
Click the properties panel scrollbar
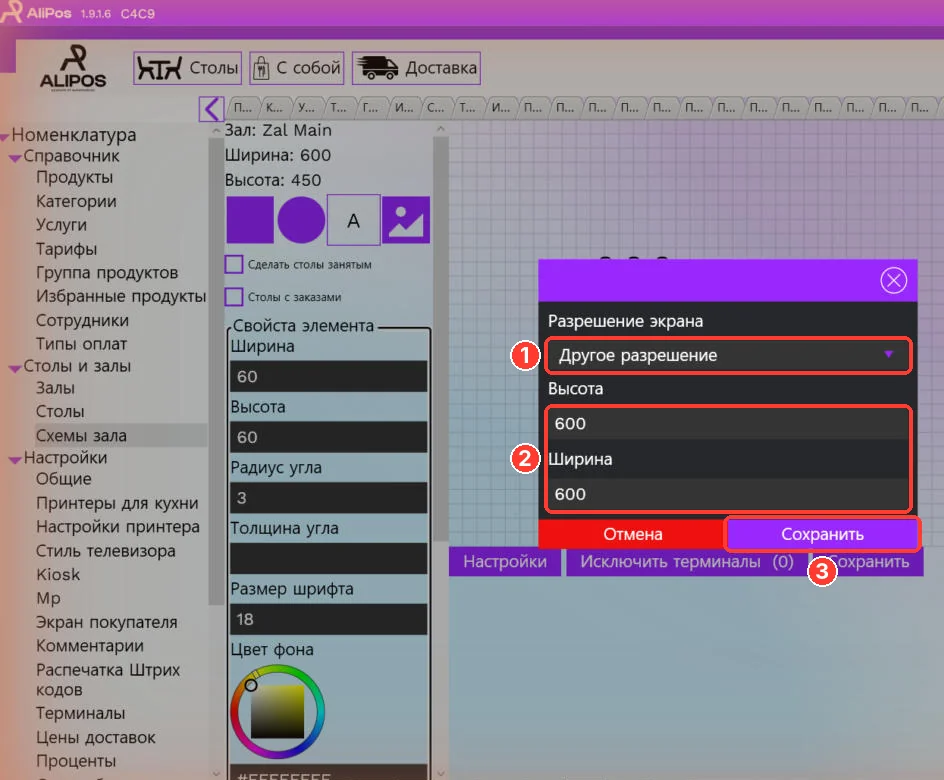click(x=441, y=340)
